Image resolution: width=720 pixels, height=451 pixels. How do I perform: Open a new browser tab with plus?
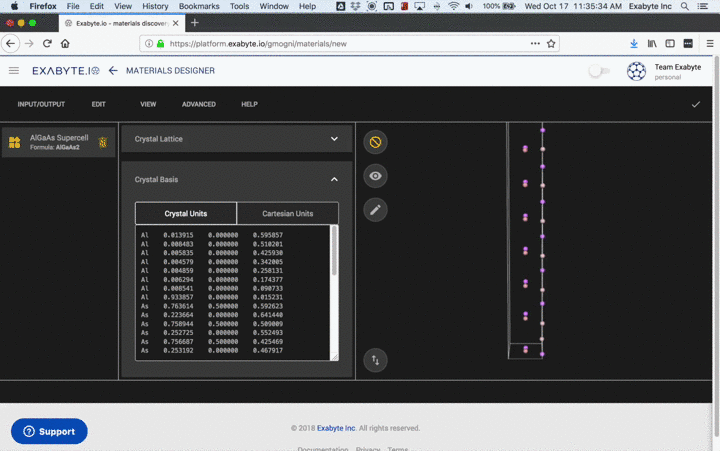click(x=195, y=23)
